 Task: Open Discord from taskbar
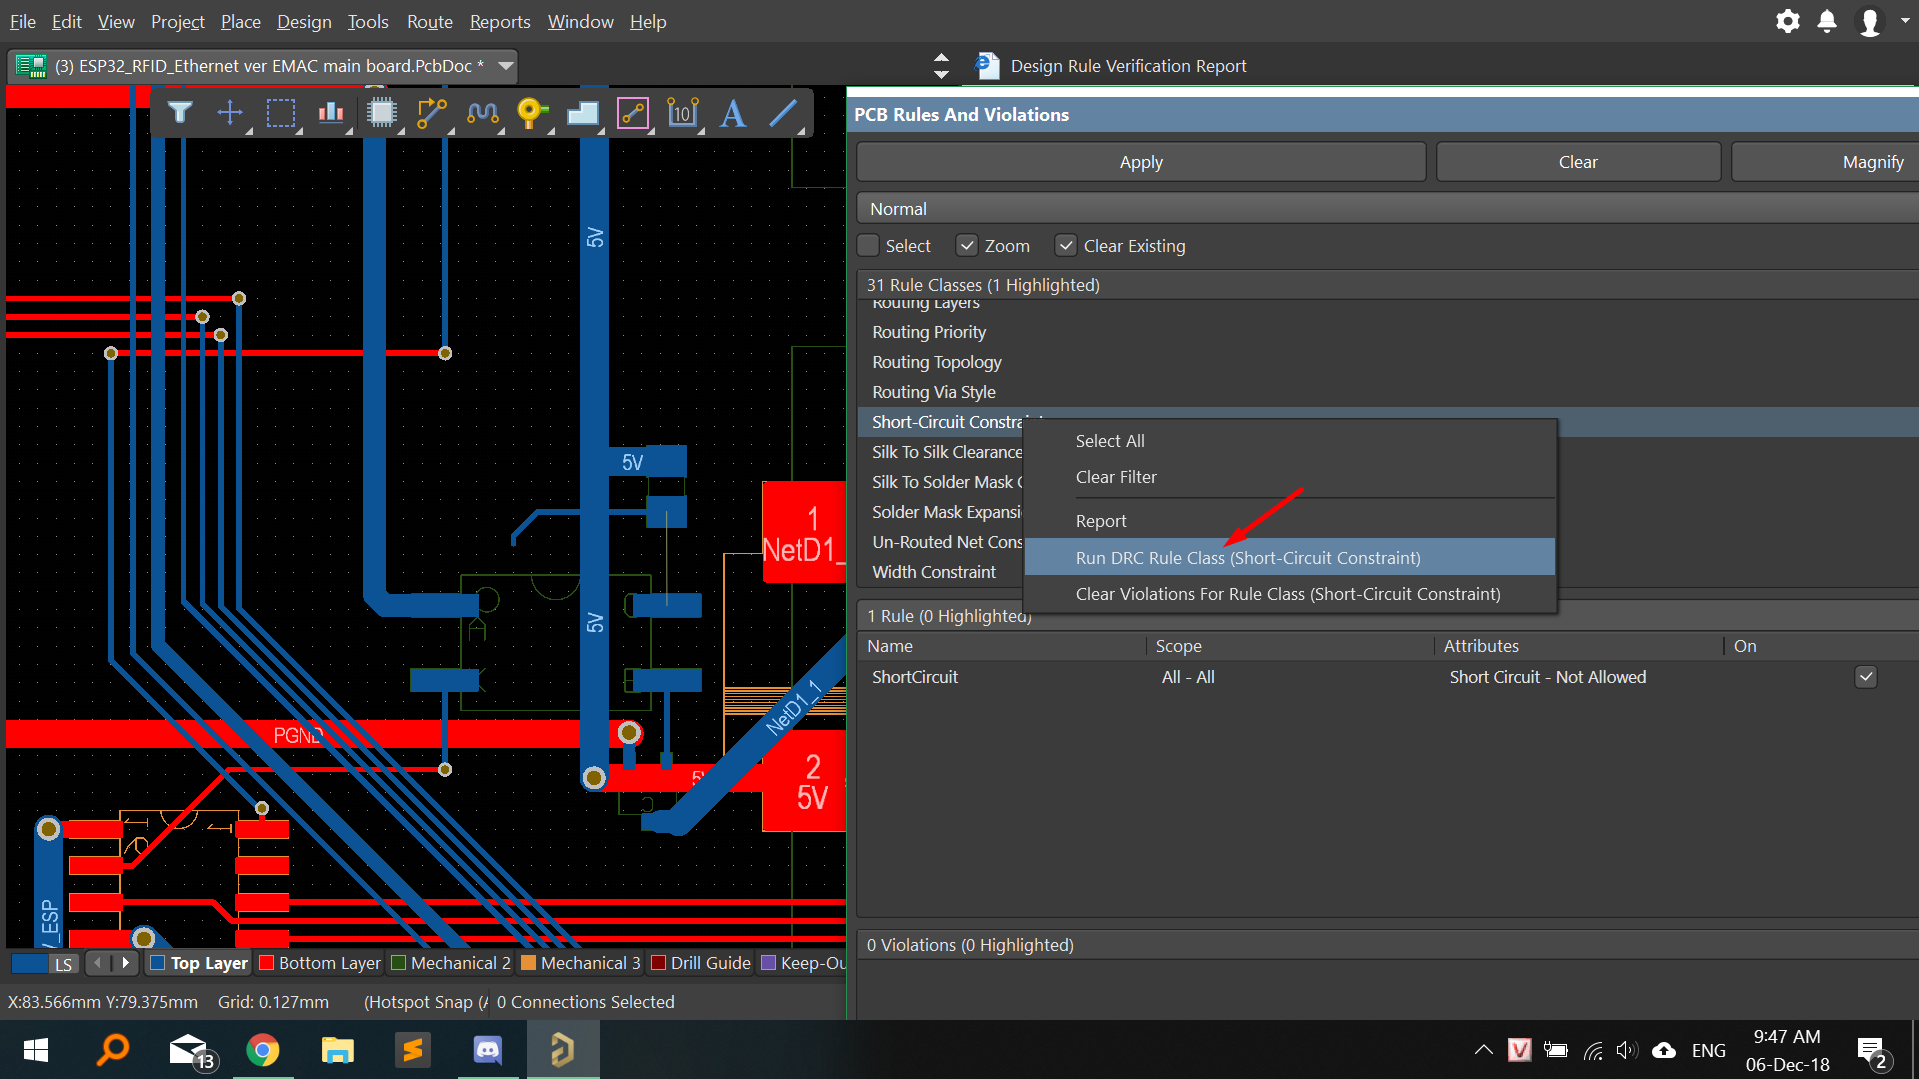(487, 1050)
